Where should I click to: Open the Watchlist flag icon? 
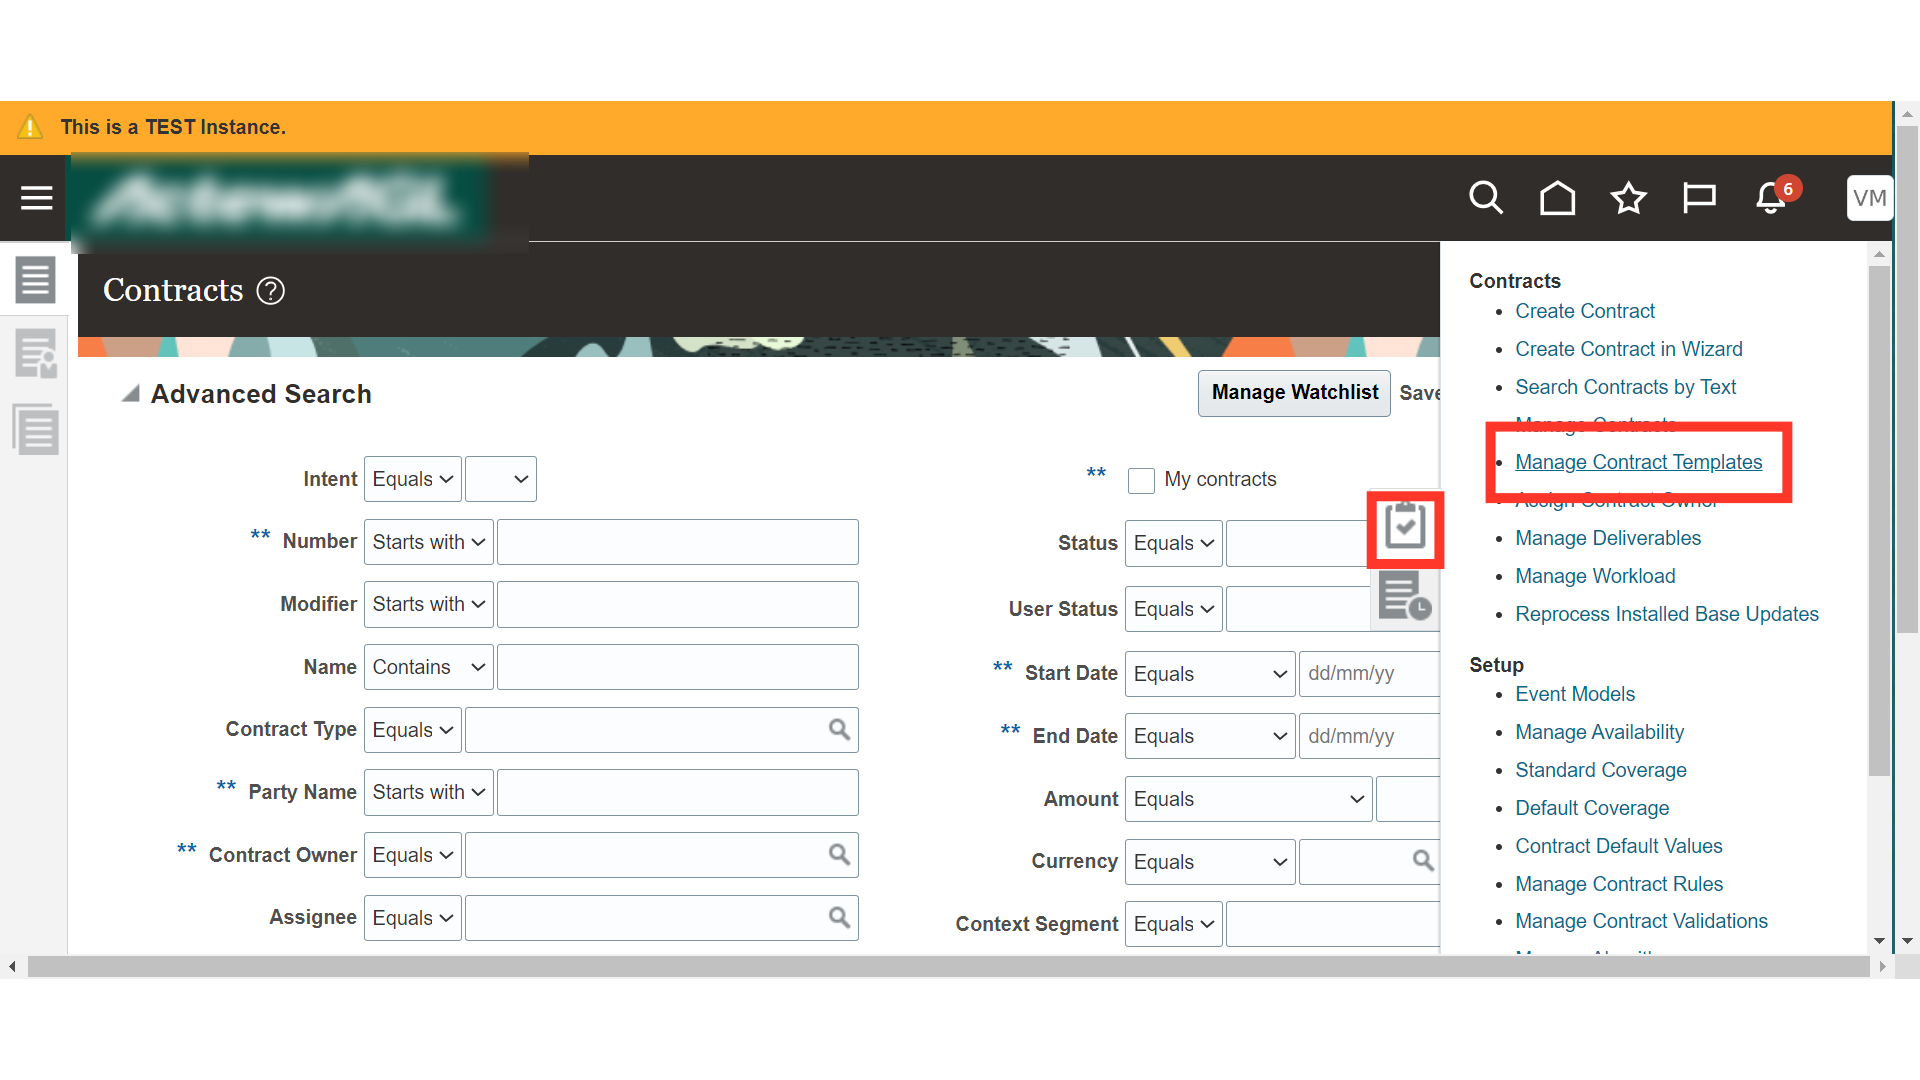tap(1699, 198)
